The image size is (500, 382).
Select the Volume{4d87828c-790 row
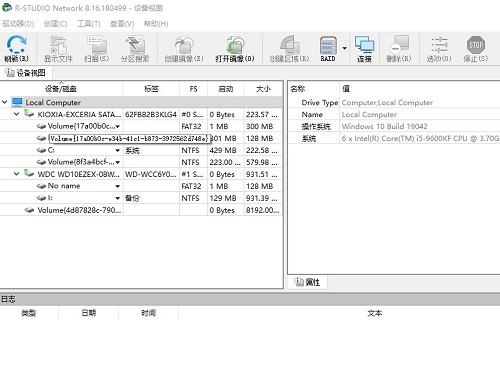141,210
